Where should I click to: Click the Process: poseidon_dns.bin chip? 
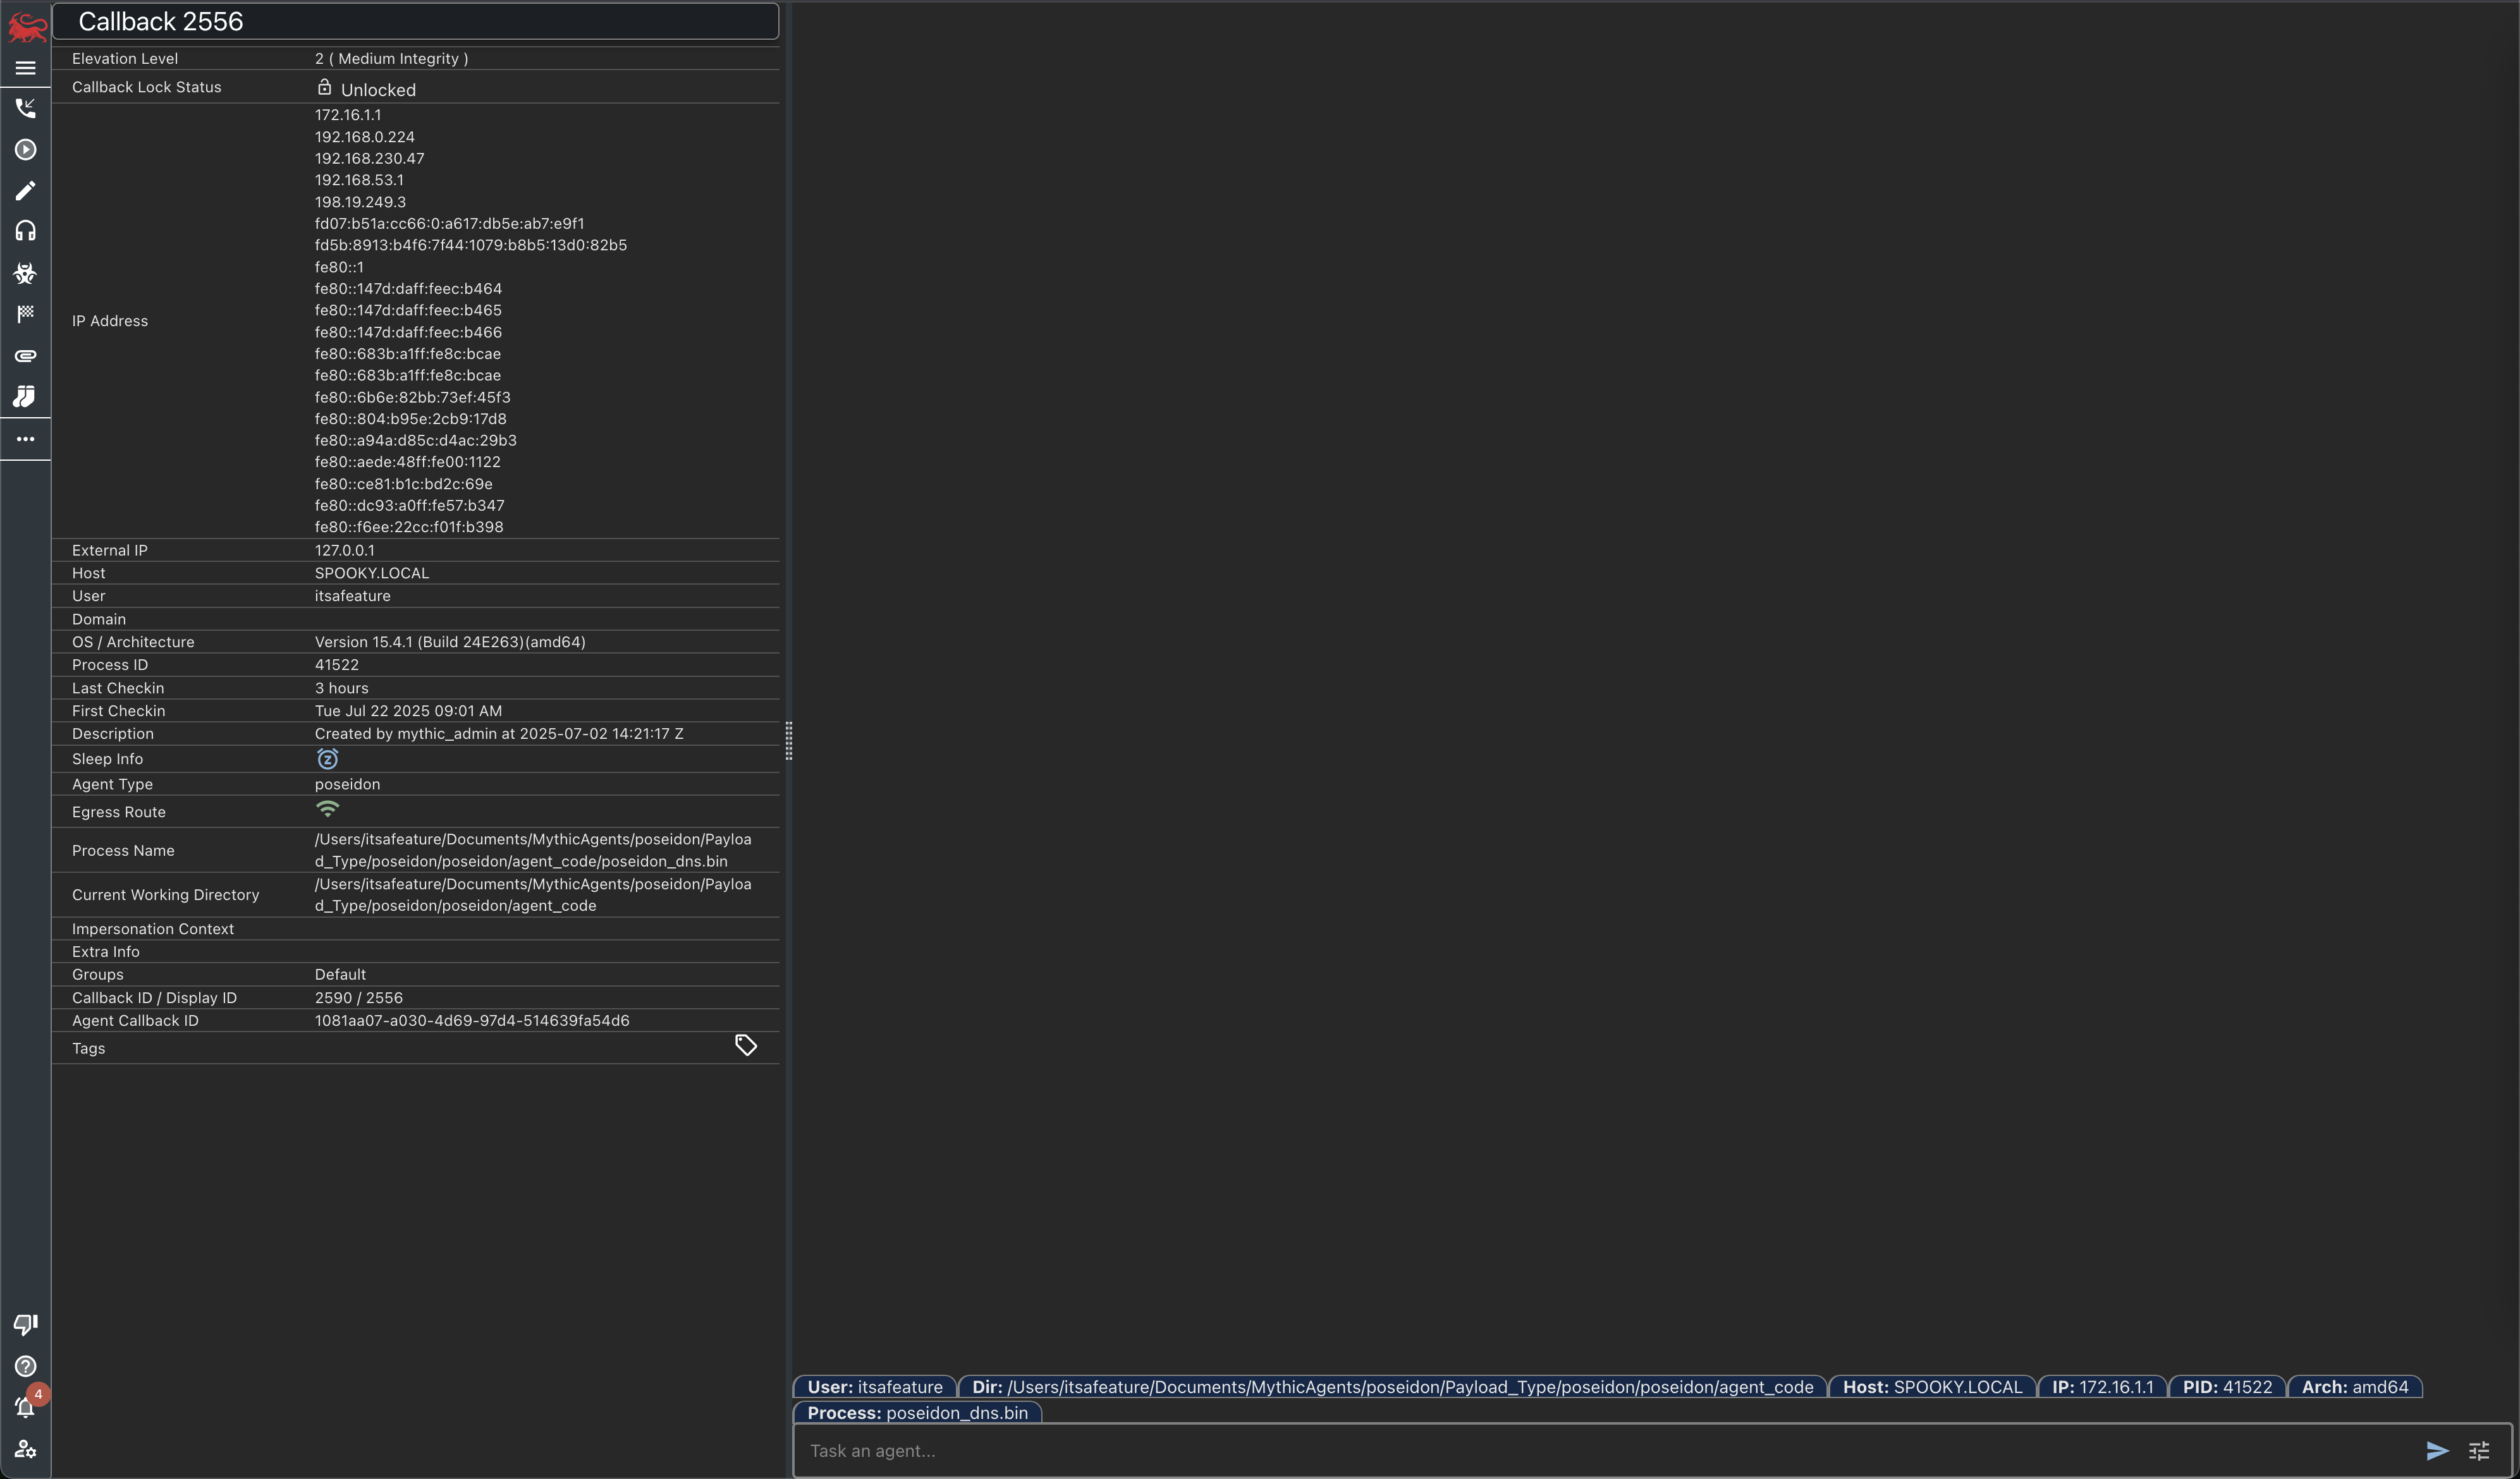point(917,1413)
